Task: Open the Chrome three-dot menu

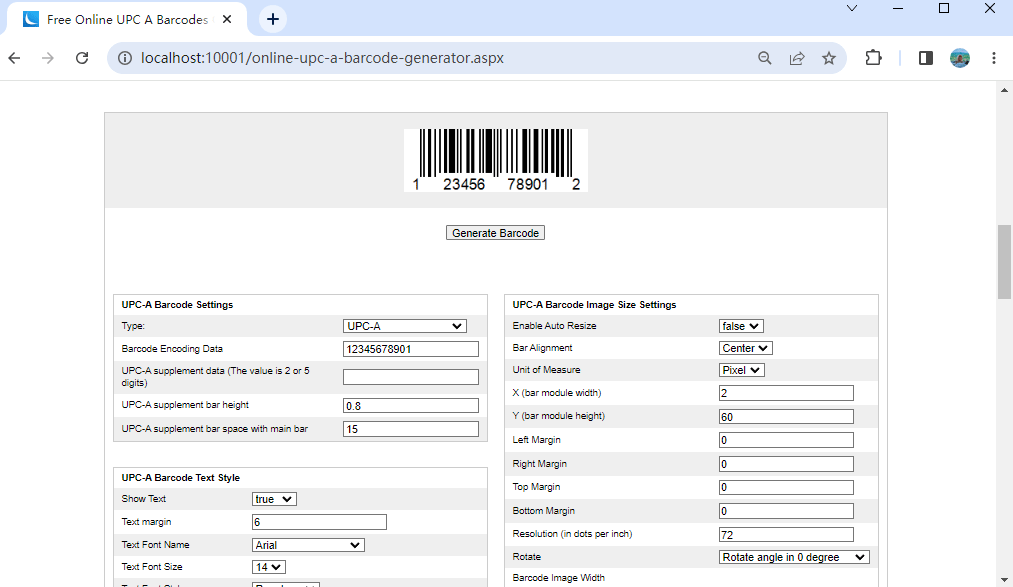Action: click(994, 58)
